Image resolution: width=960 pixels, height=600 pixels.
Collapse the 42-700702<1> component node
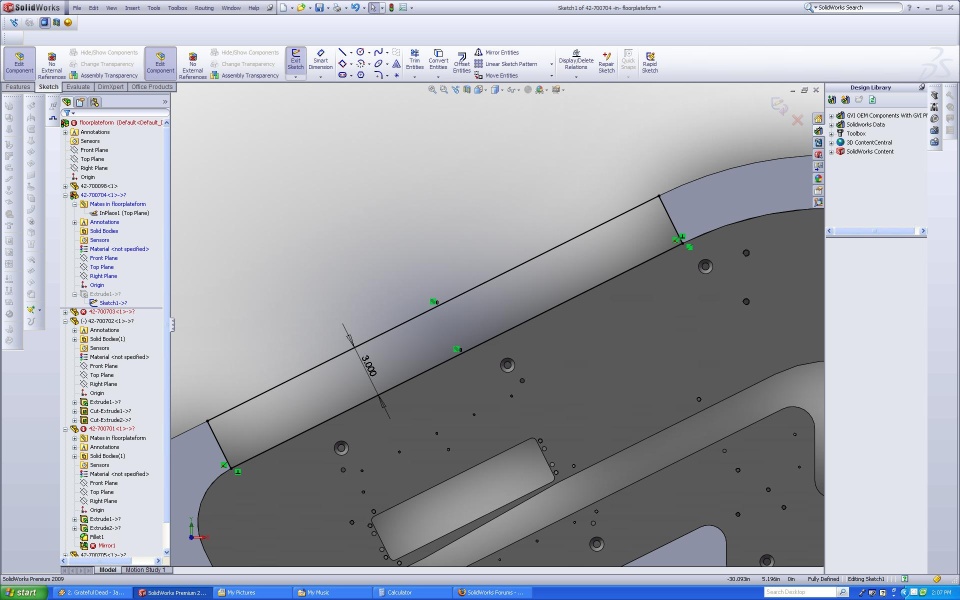coord(66,321)
